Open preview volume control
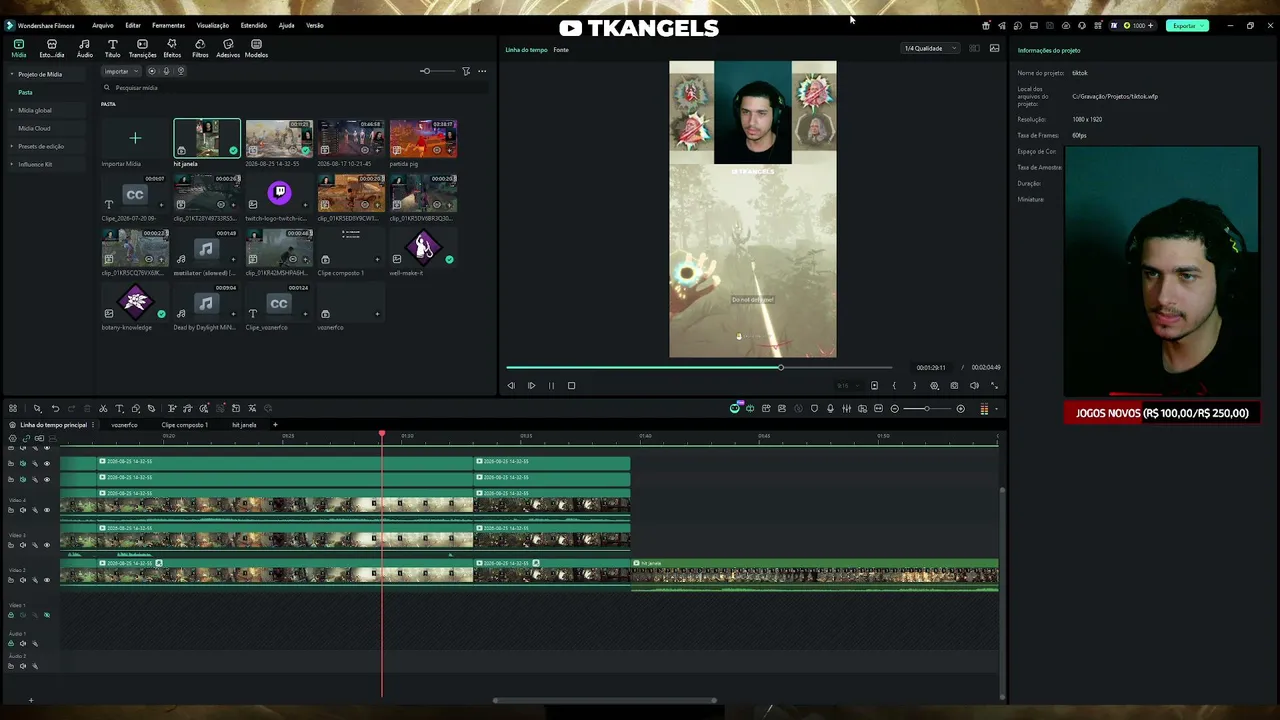 (974, 385)
